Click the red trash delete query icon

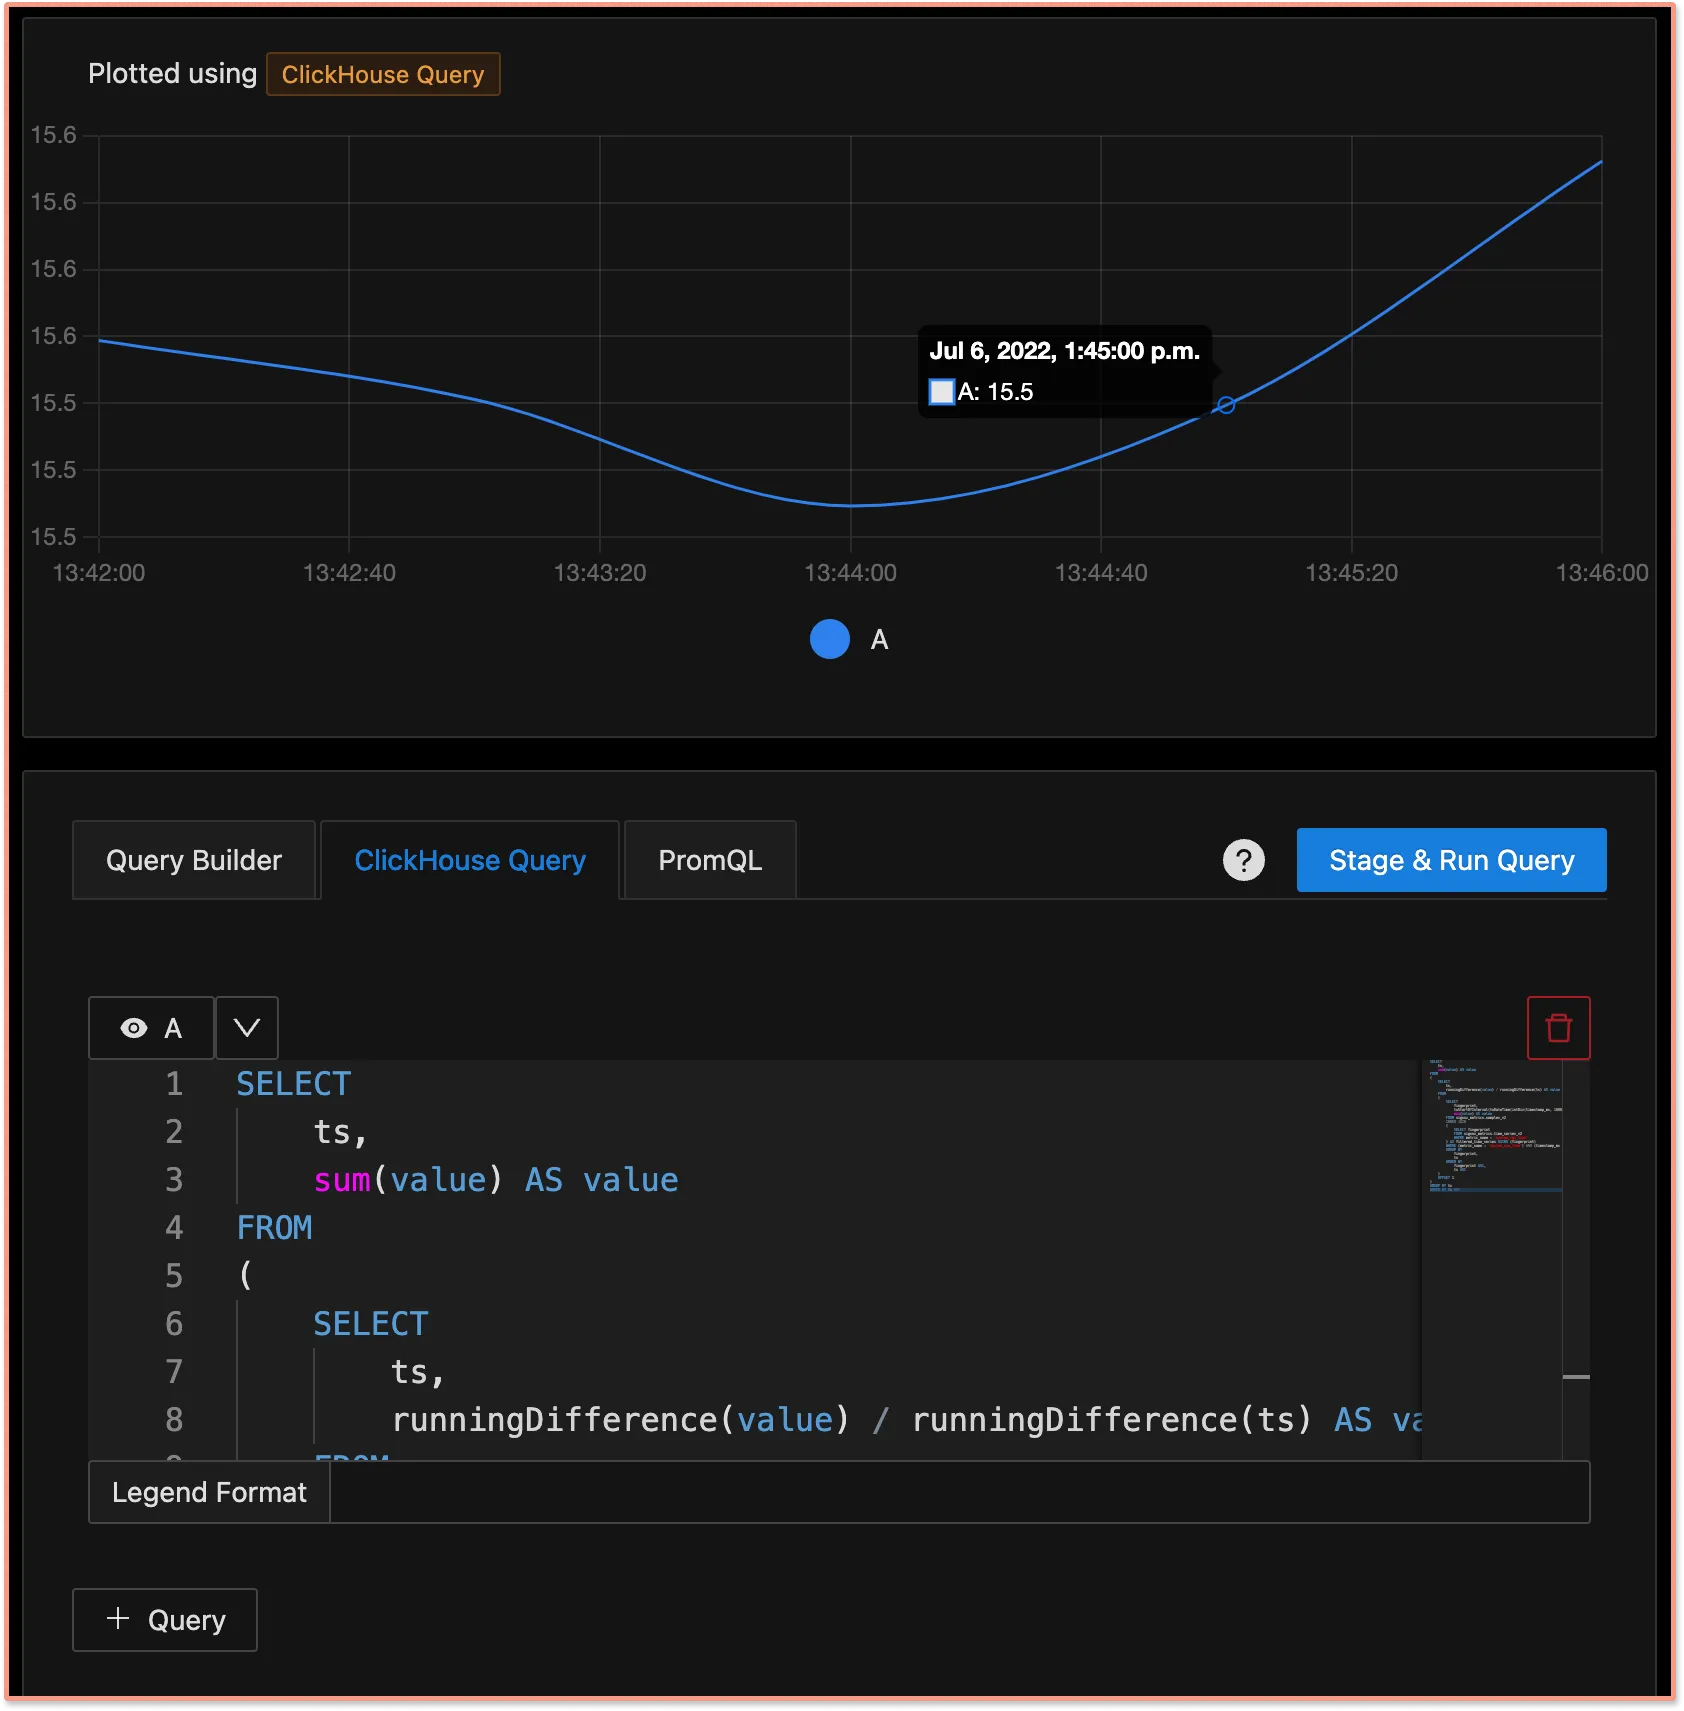coord(1558,1028)
